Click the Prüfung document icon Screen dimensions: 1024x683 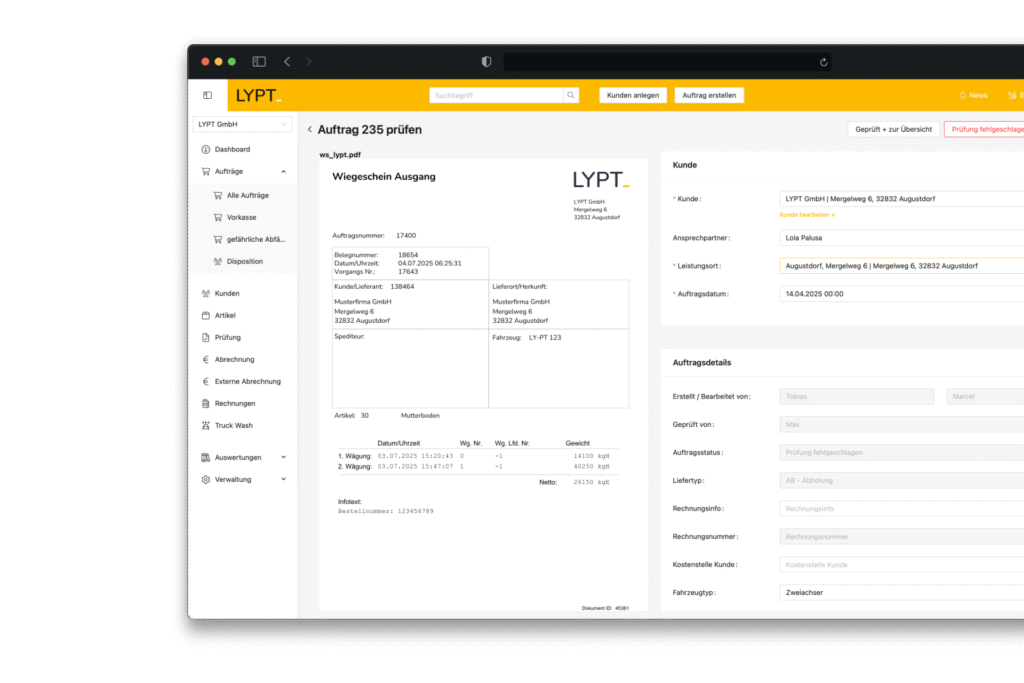206,338
